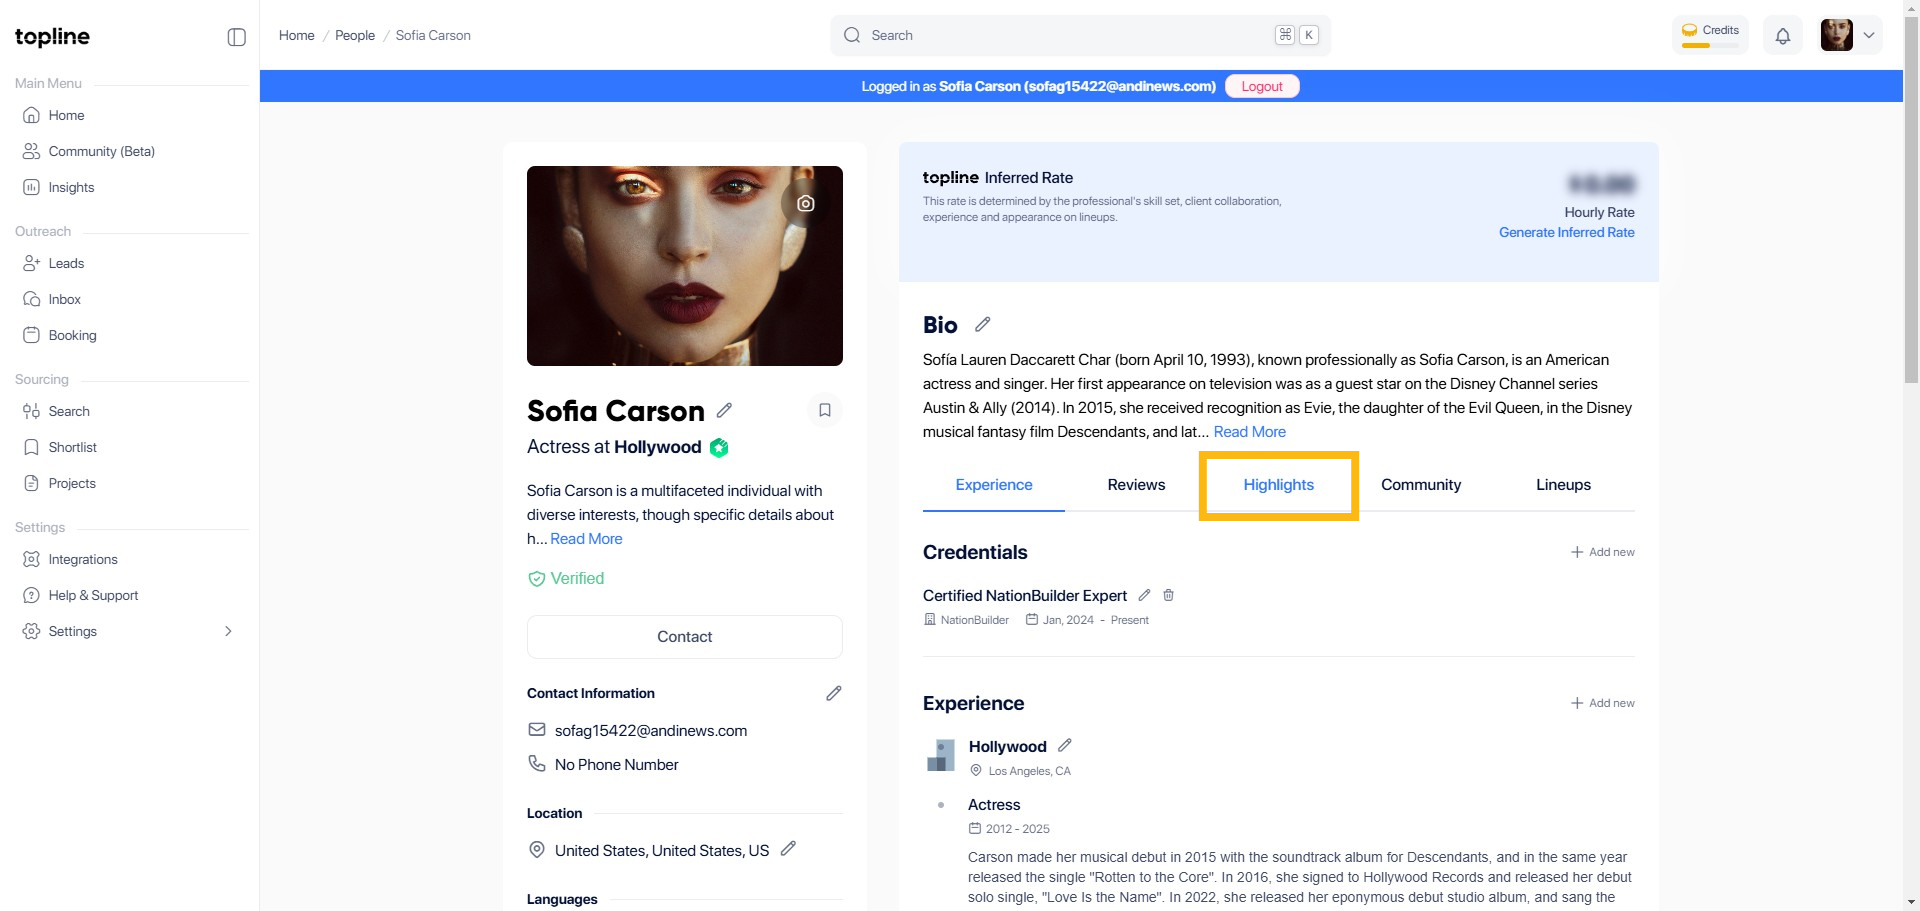The height and width of the screenshot is (911, 1920).
Task: Edit the Hollywood experience entry
Action: (1064, 746)
